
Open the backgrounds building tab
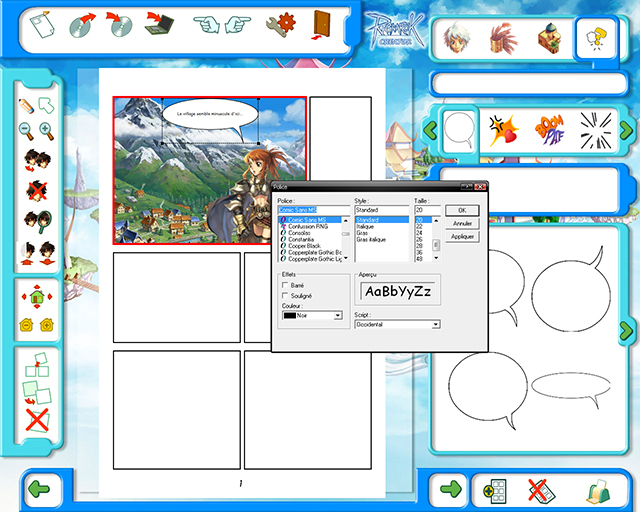click(x=550, y=38)
